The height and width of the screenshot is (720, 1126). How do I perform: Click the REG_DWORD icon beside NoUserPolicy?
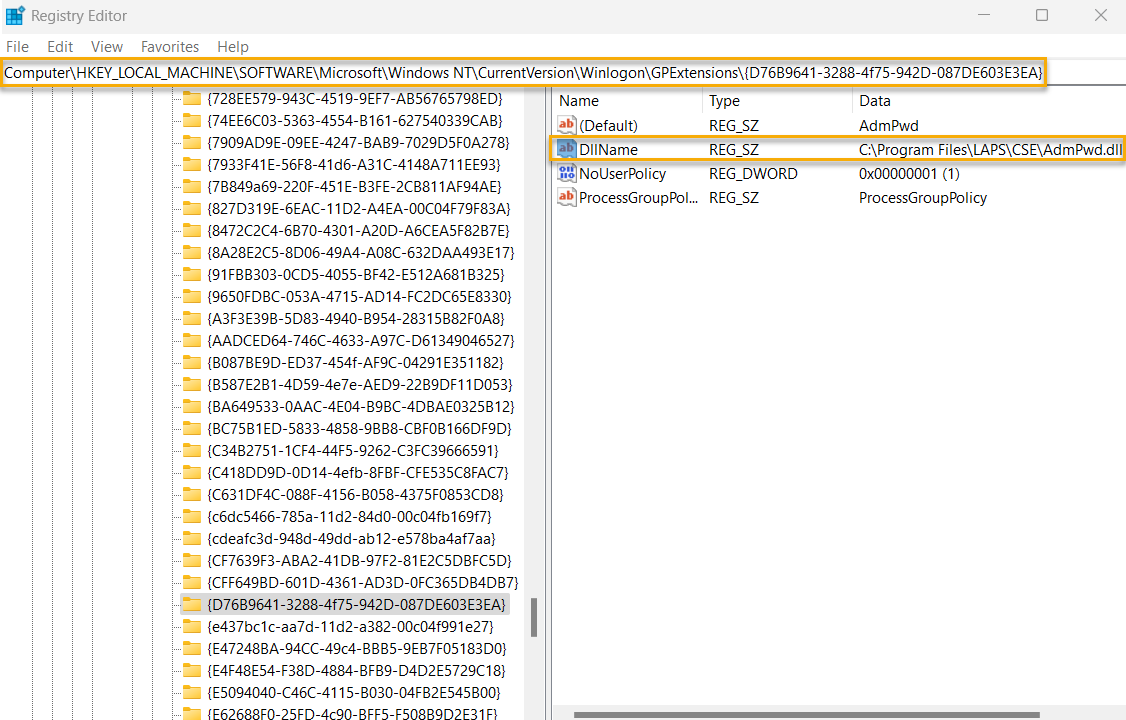(566, 173)
